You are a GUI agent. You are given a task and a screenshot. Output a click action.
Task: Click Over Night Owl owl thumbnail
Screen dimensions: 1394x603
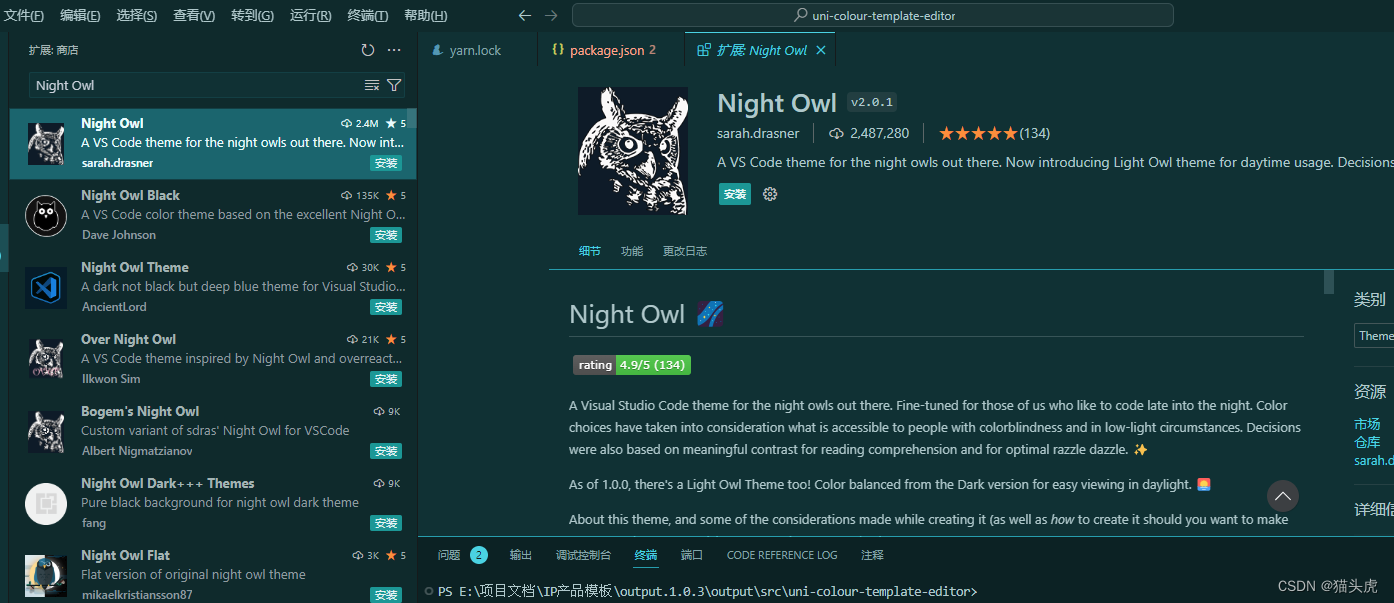pyautogui.click(x=46, y=360)
